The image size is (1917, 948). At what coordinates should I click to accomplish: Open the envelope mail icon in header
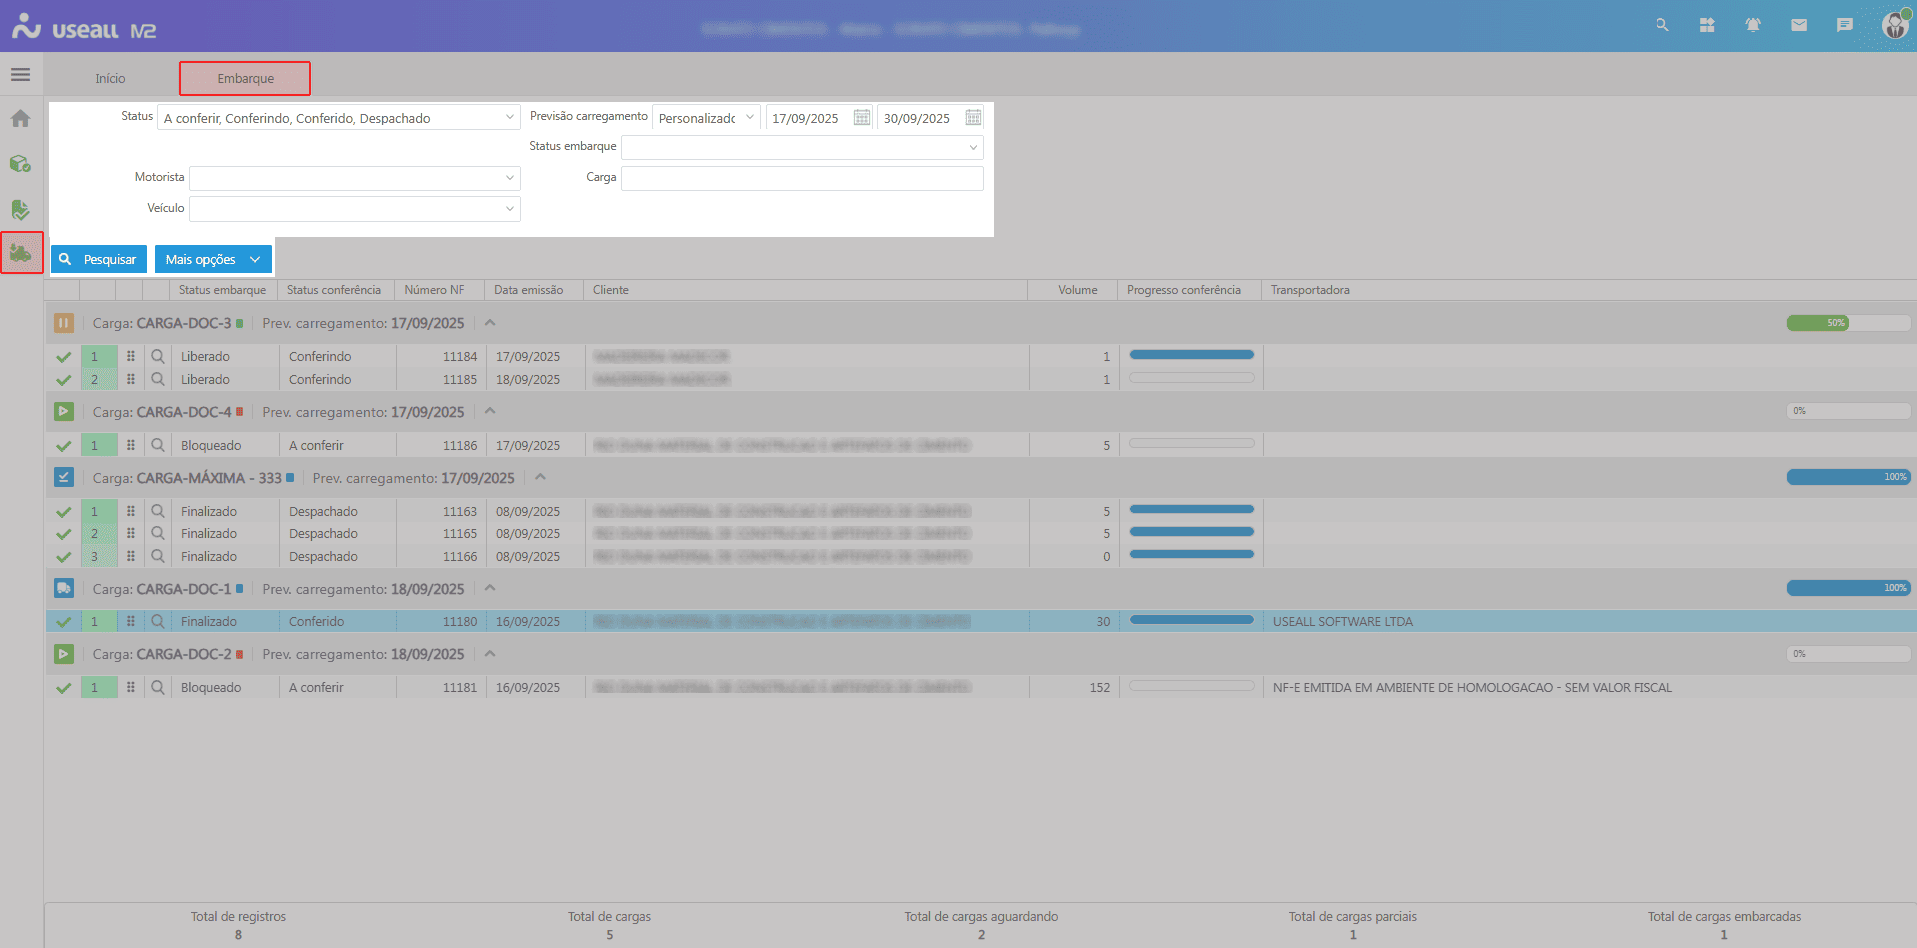[1798, 25]
